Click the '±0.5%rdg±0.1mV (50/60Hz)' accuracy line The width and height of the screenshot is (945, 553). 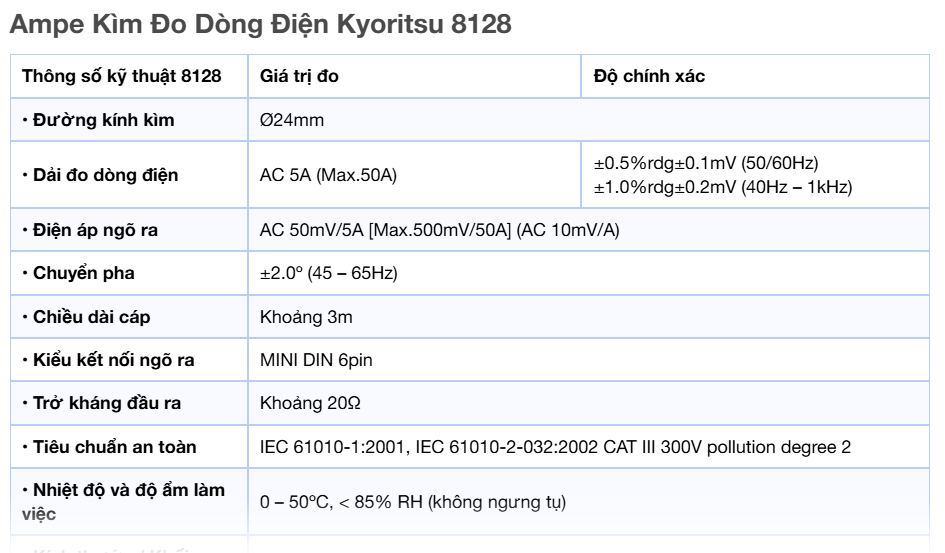coord(706,163)
